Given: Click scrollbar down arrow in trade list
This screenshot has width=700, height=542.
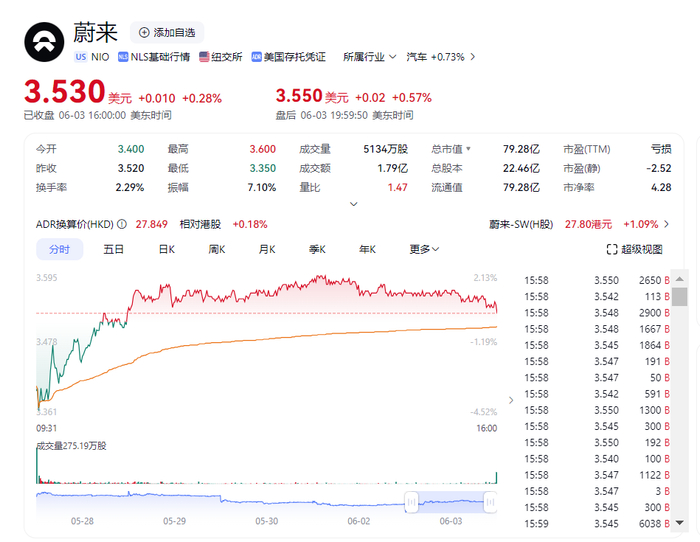Looking at the screenshot, I should pos(679,522).
